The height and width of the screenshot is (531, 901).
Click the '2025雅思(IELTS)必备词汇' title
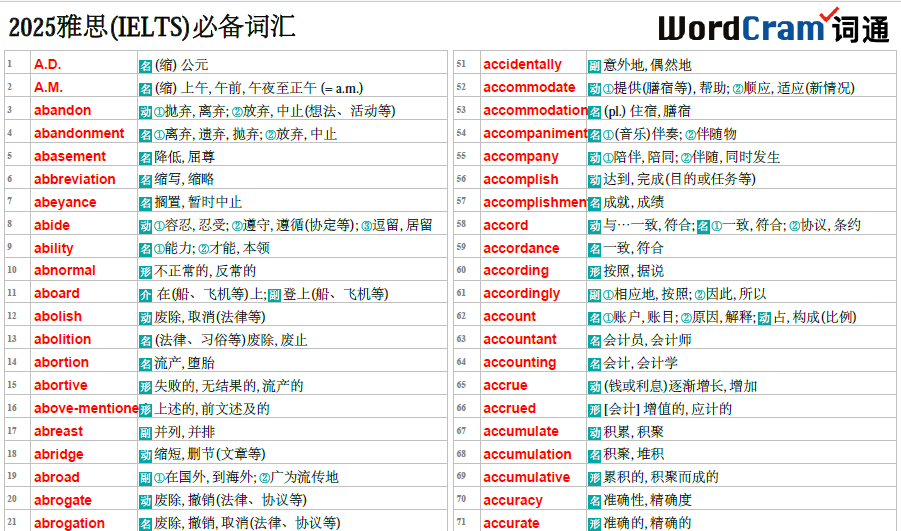(x=152, y=27)
